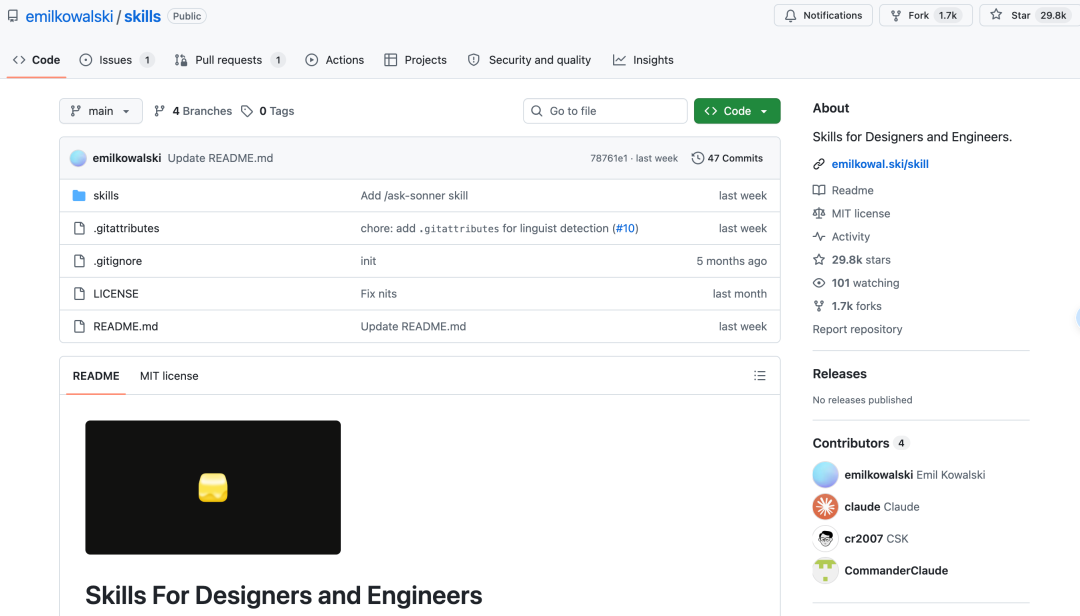View the 1.7k forks link

(x=856, y=306)
